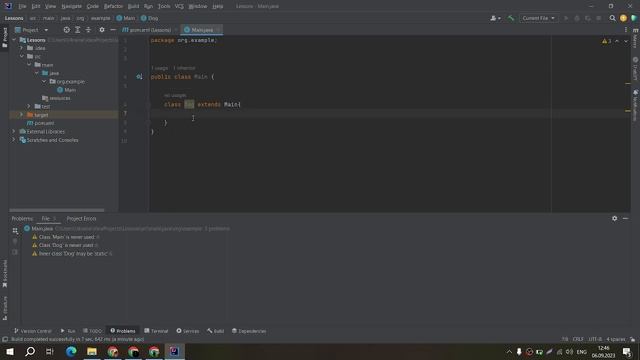640x360 pixels.
Task: Expand the test folder
Action: [29, 106]
